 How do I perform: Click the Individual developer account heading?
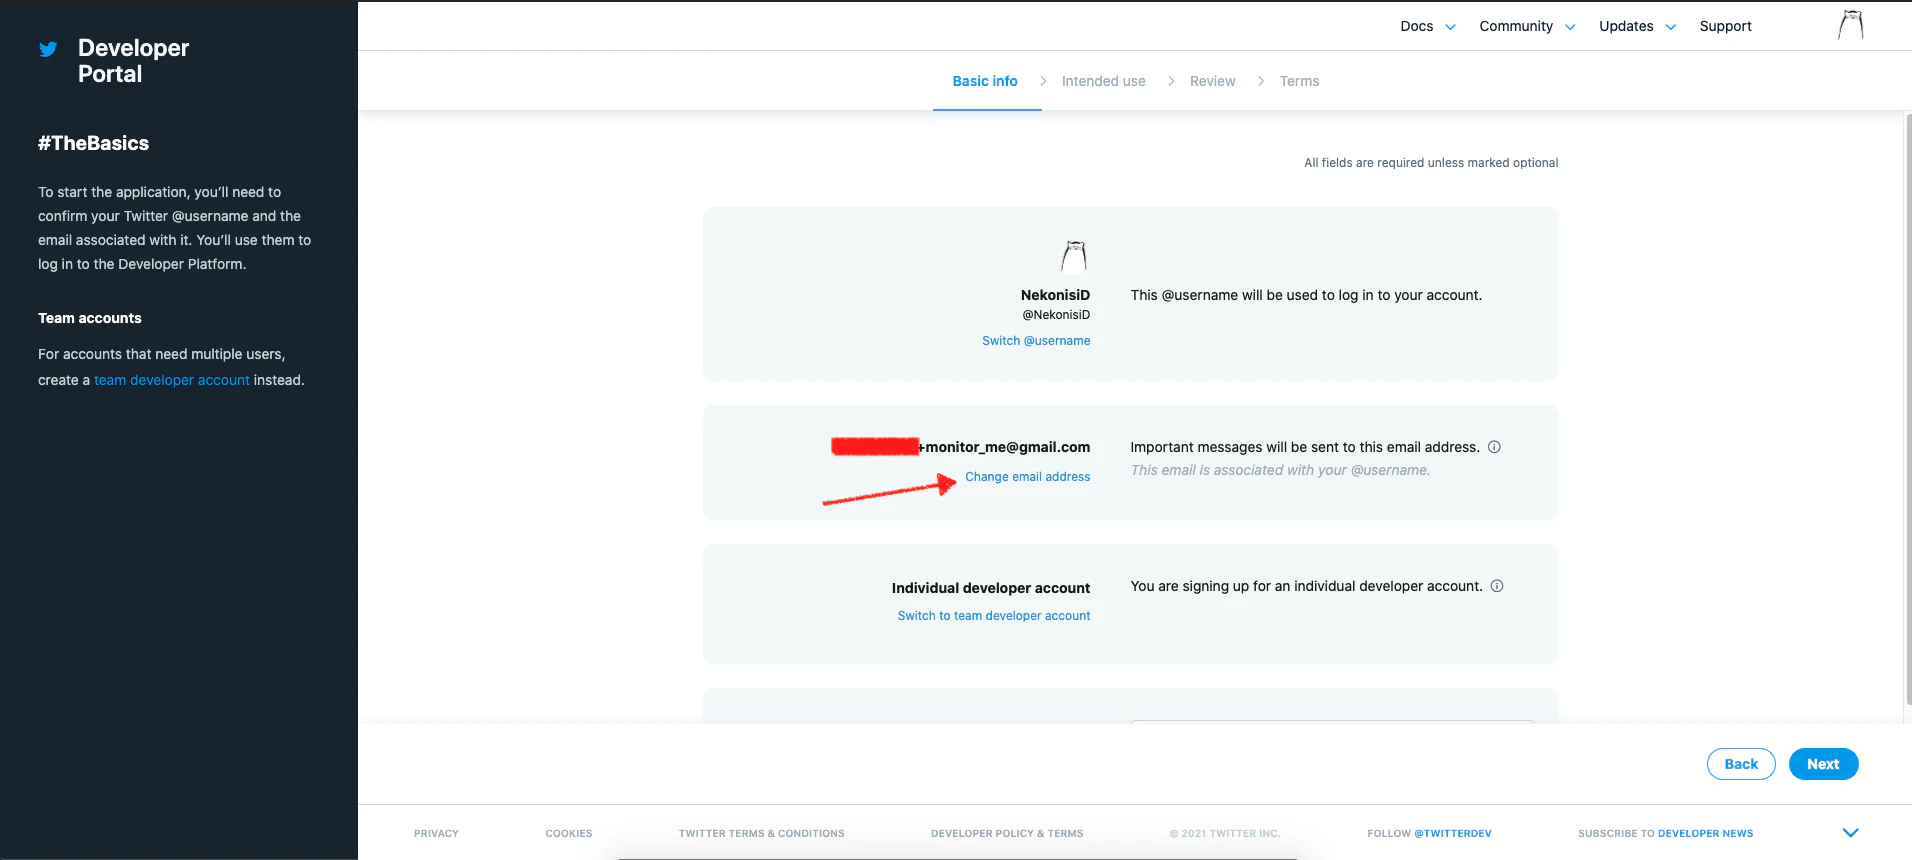tap(991, 588)
